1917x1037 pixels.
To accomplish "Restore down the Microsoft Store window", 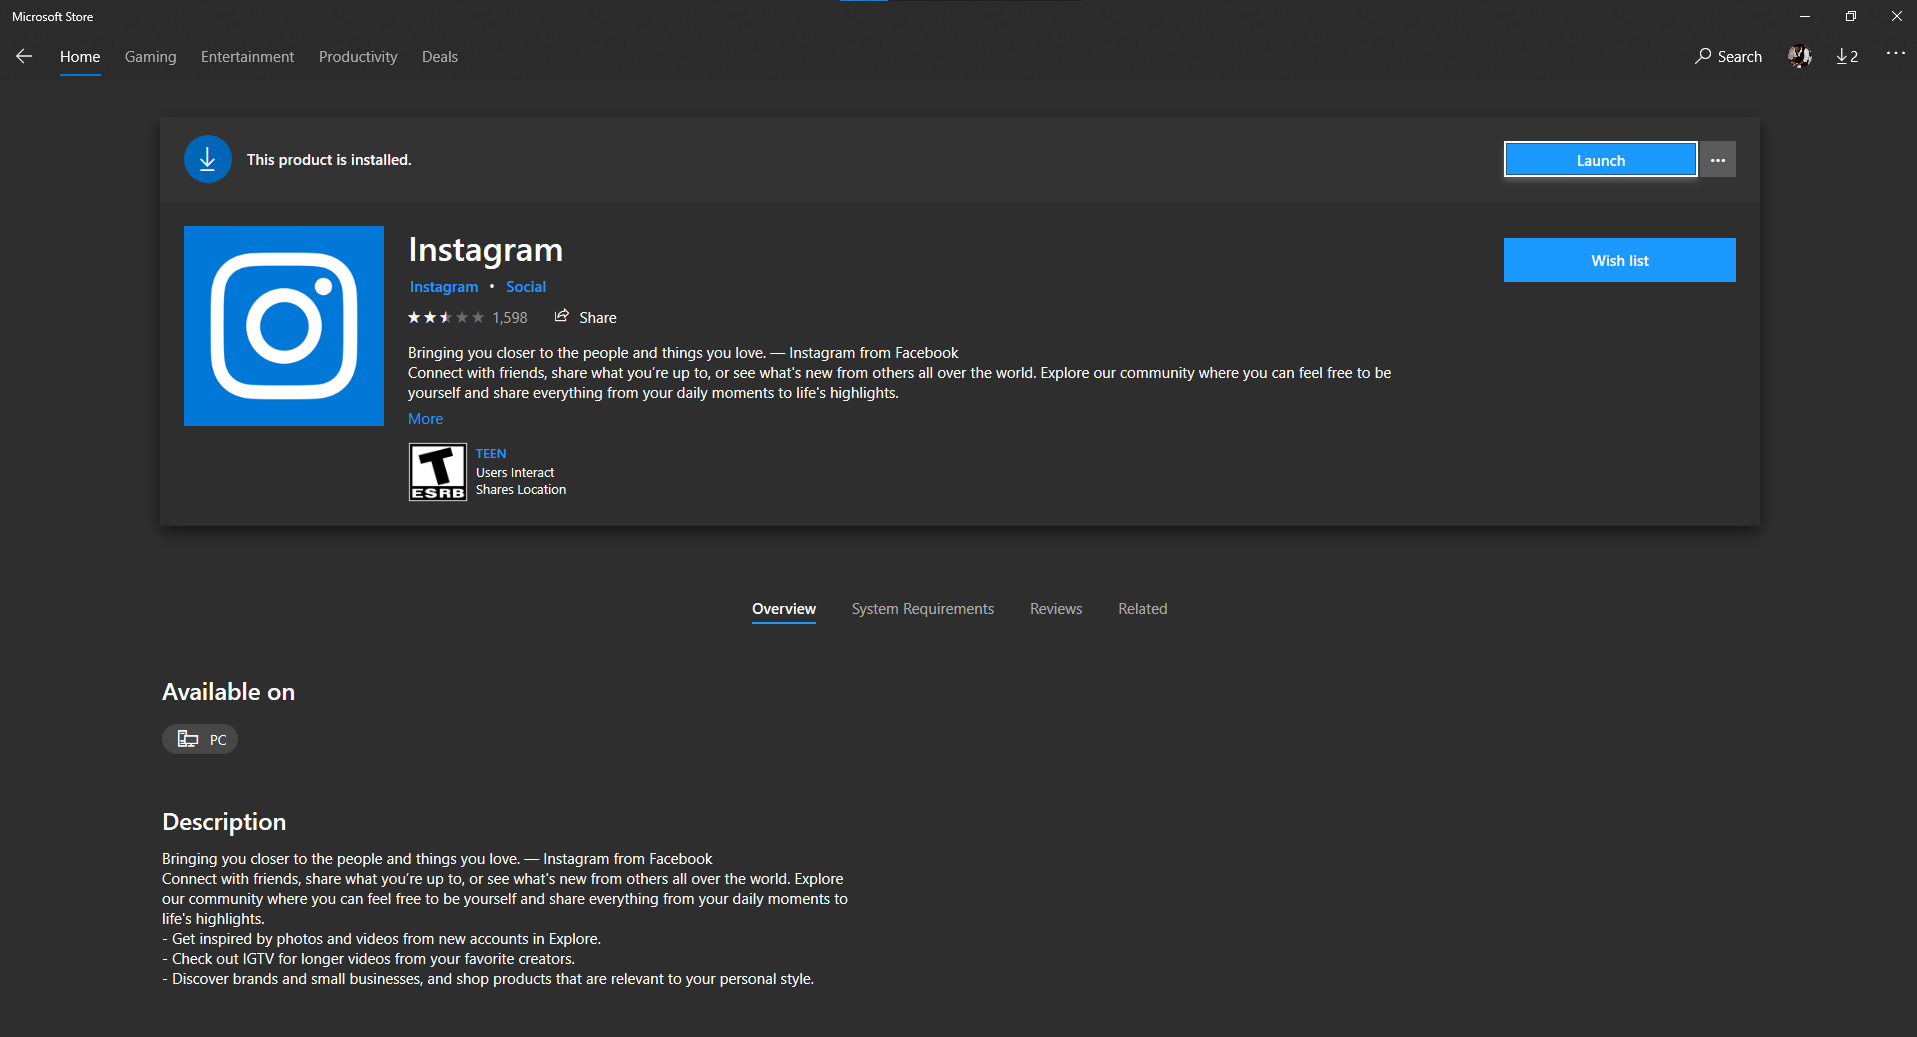I will coord(1851,16).
